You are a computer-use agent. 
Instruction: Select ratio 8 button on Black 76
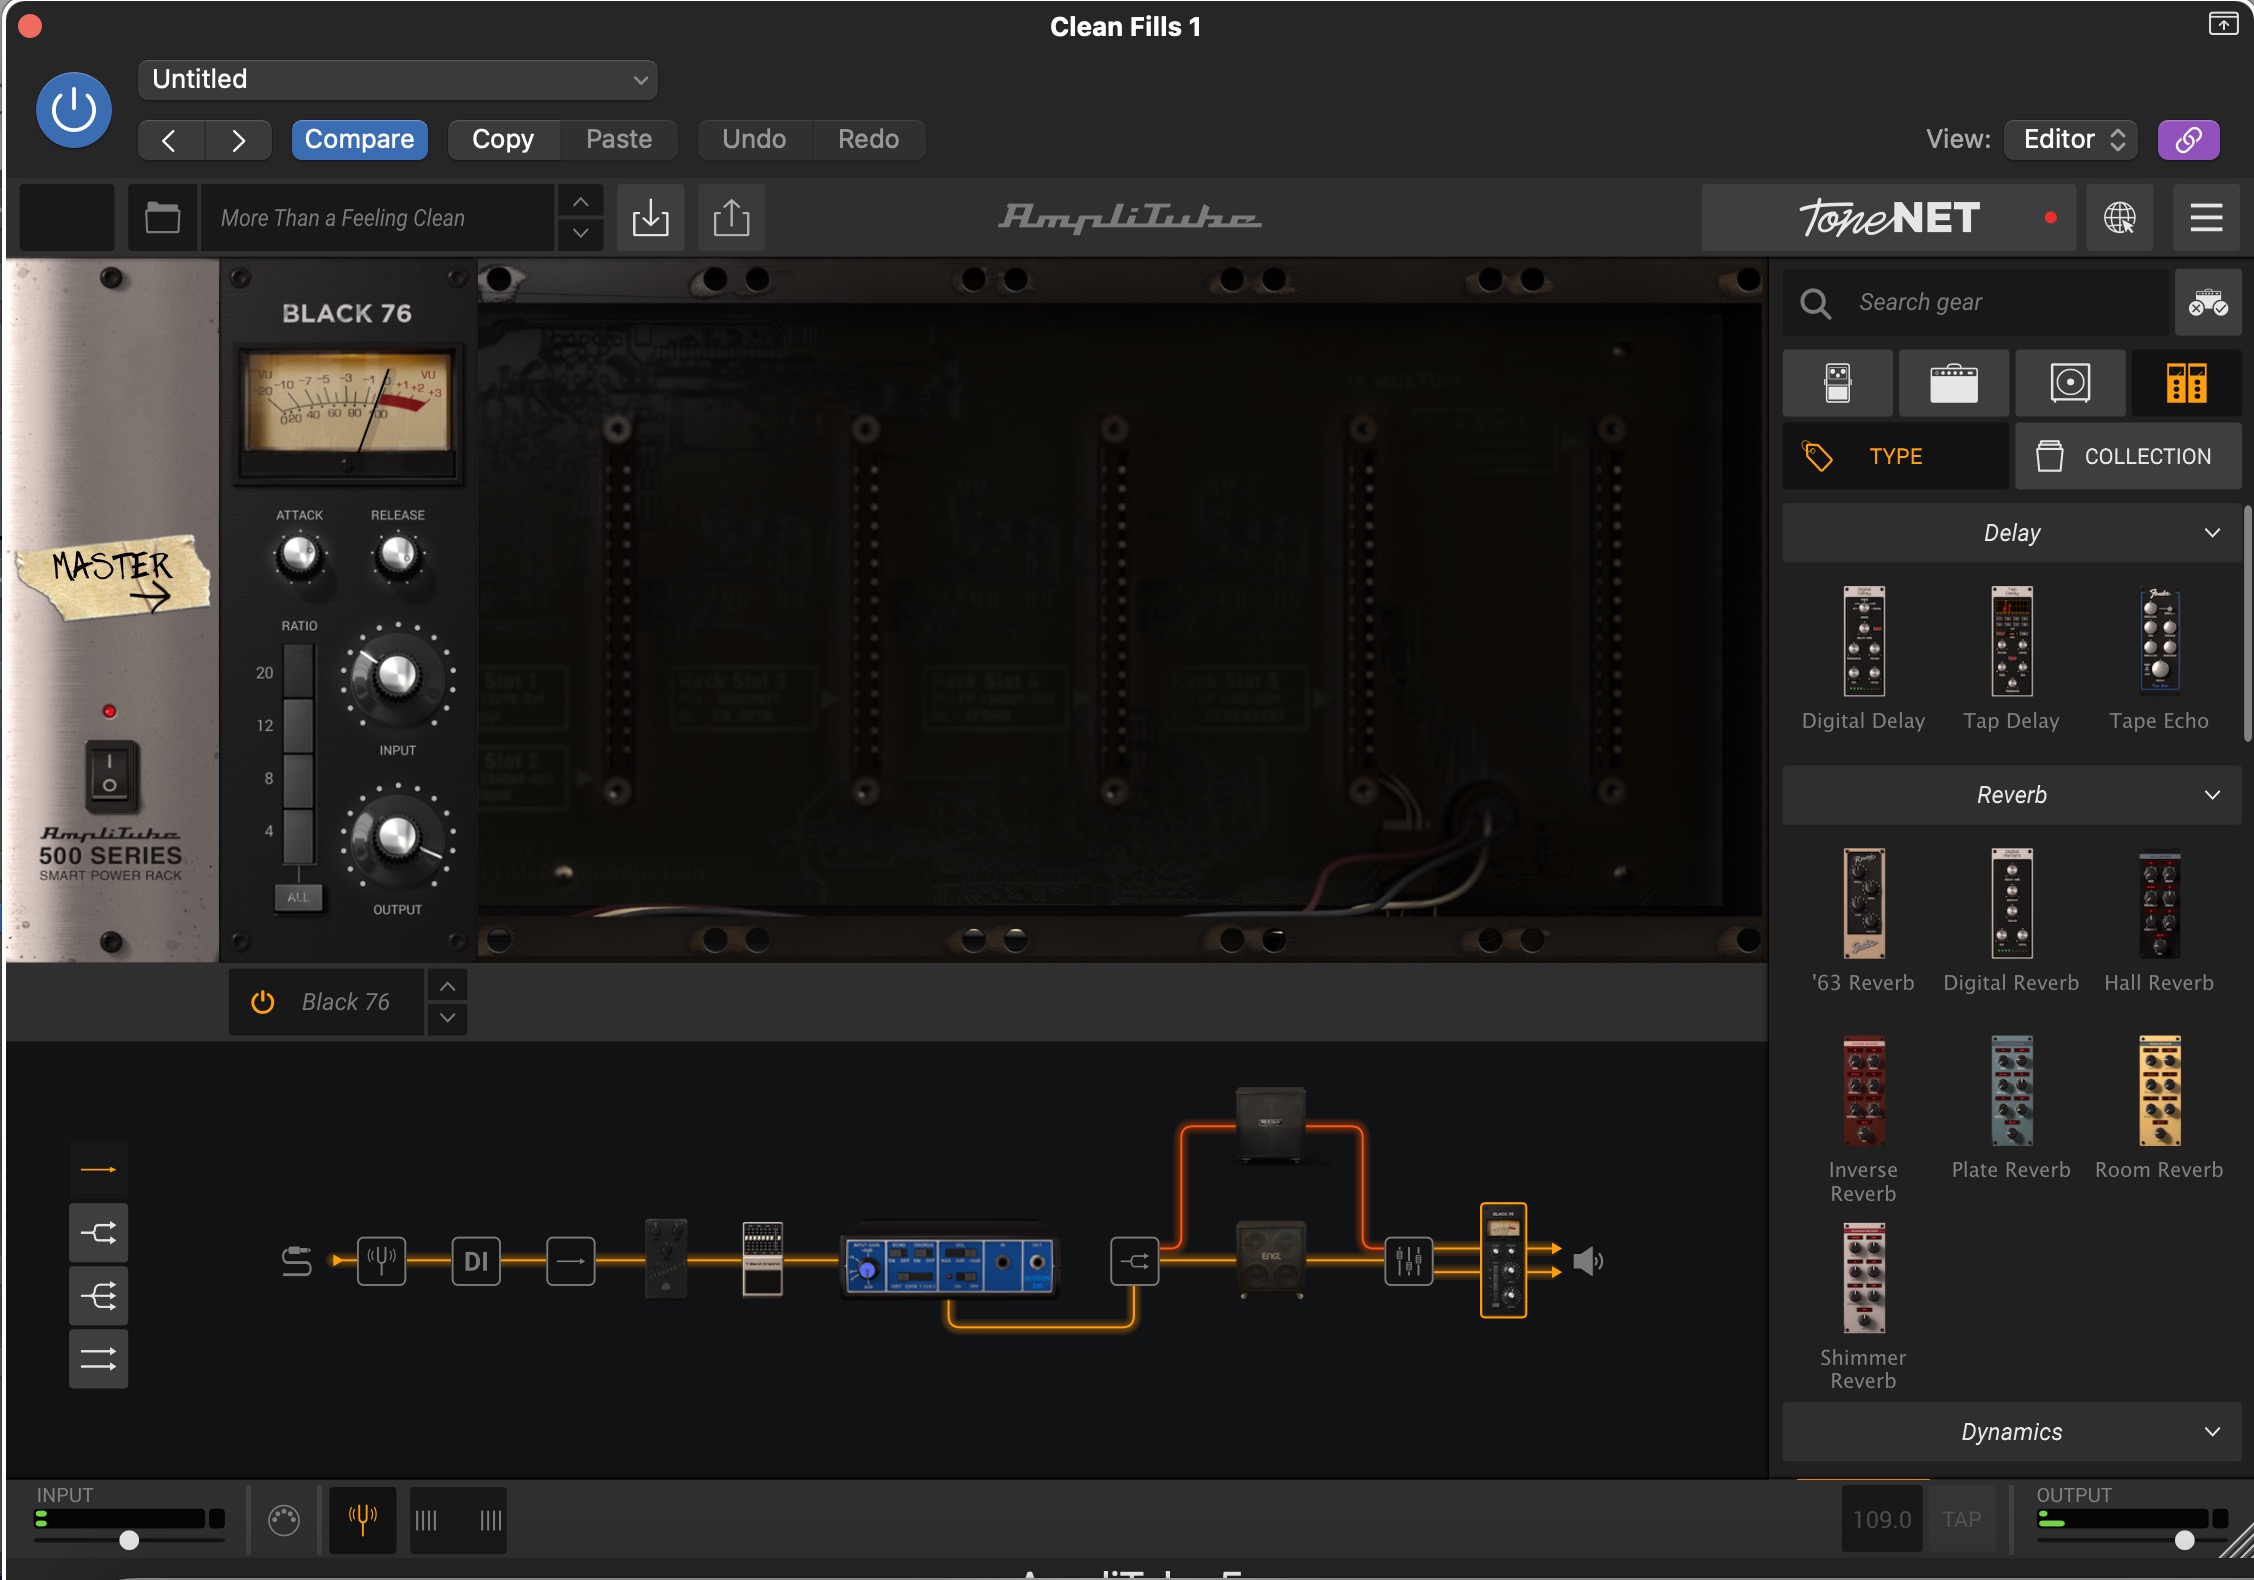pyautogui.click(x=299, y=779)
